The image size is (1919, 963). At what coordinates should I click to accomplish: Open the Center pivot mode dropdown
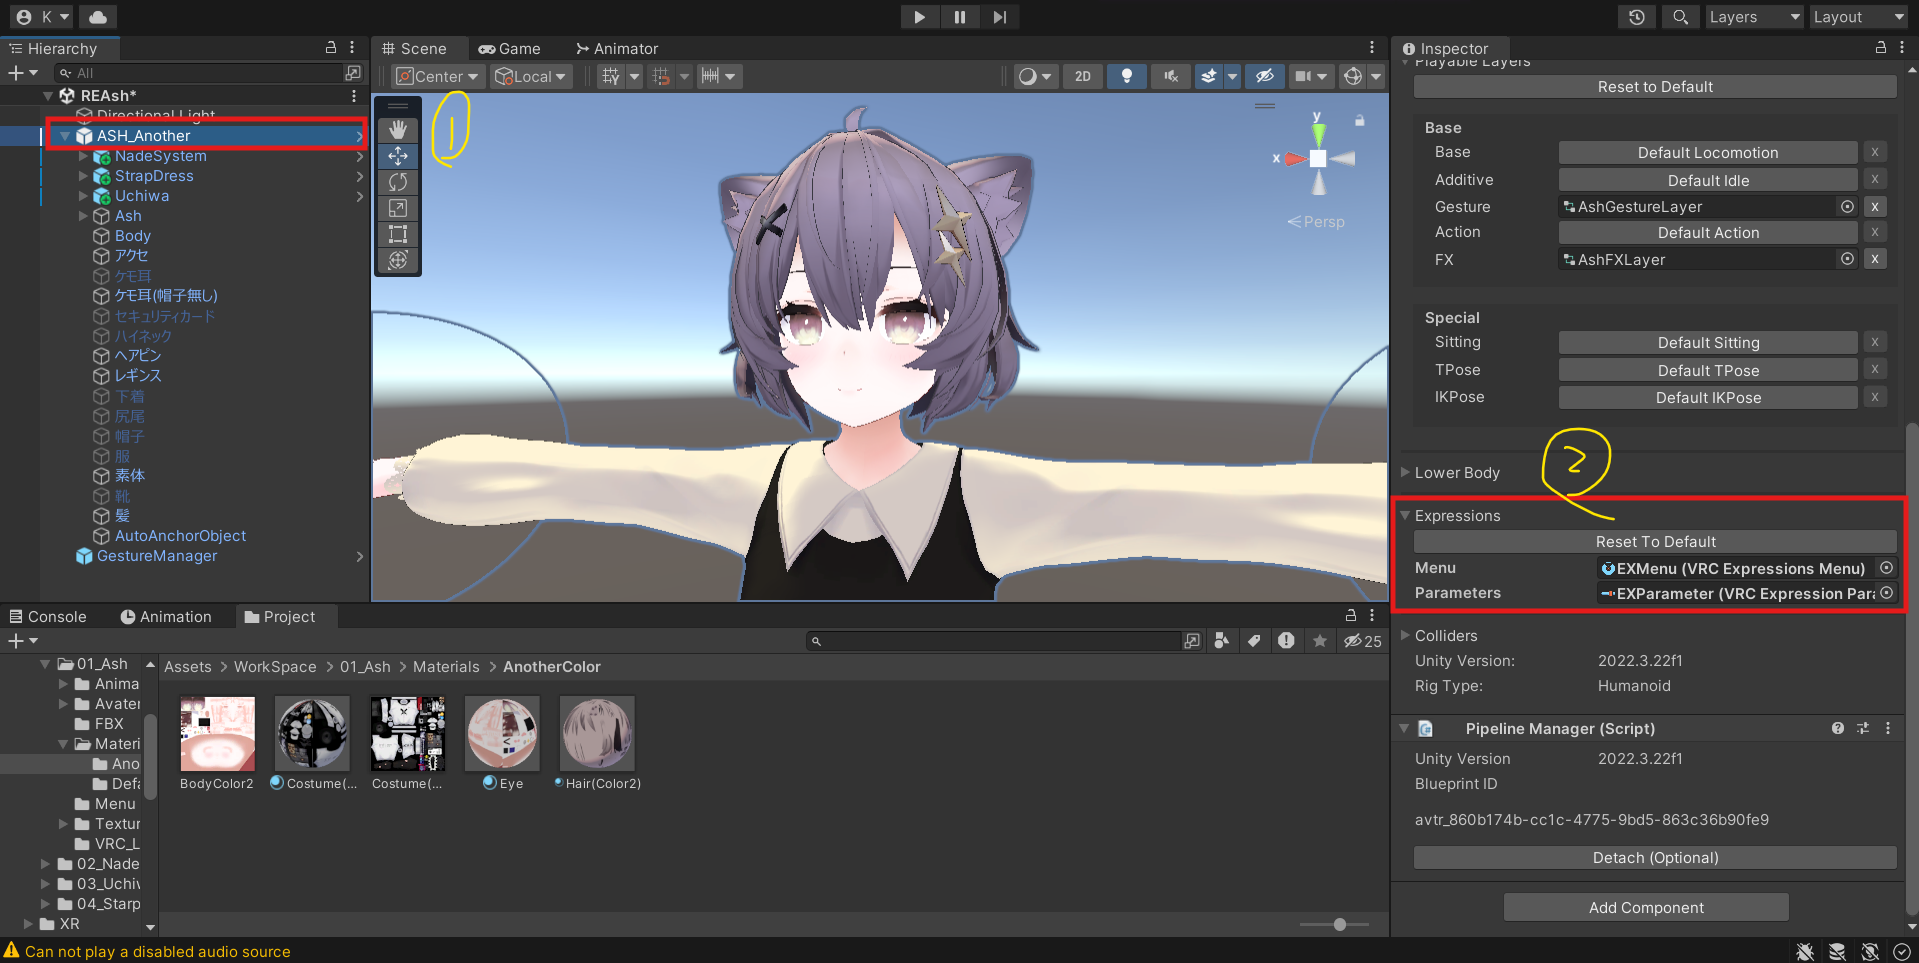437,76
